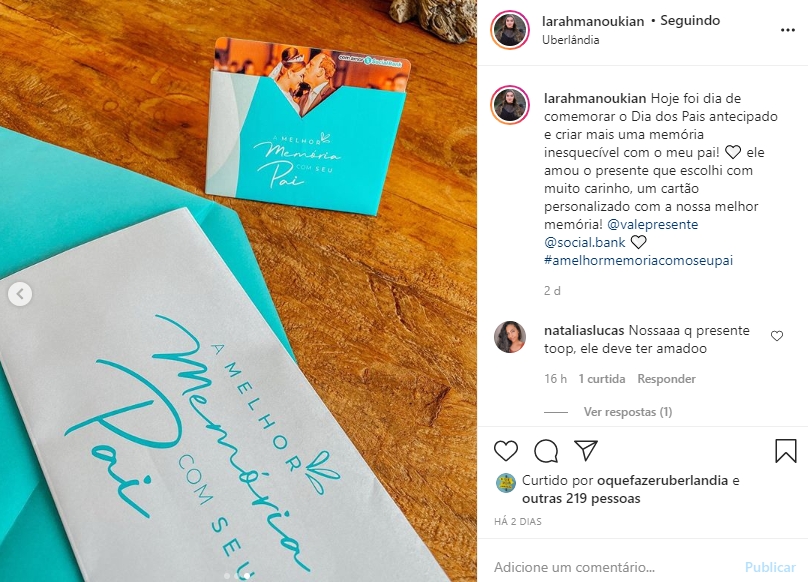Share post via paper plane icon
Screen dimensions: 808x582
pos(586,451)
